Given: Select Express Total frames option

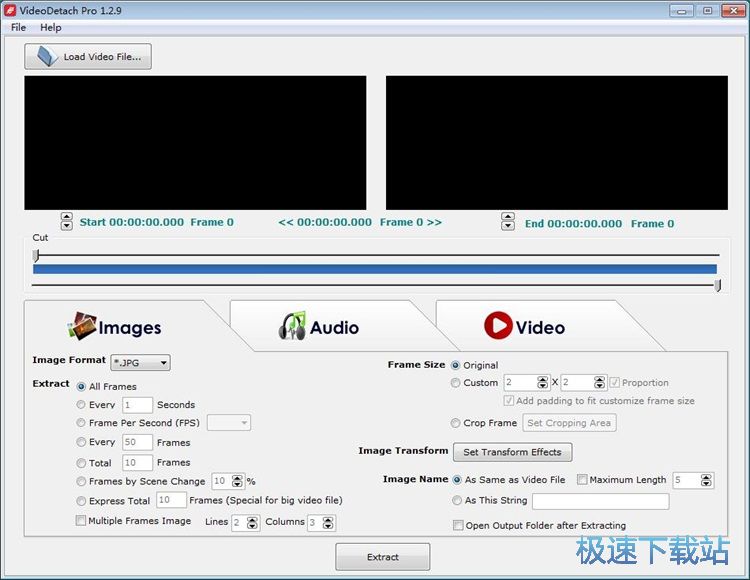Looking at the screenshot, I should click(81, 501).
